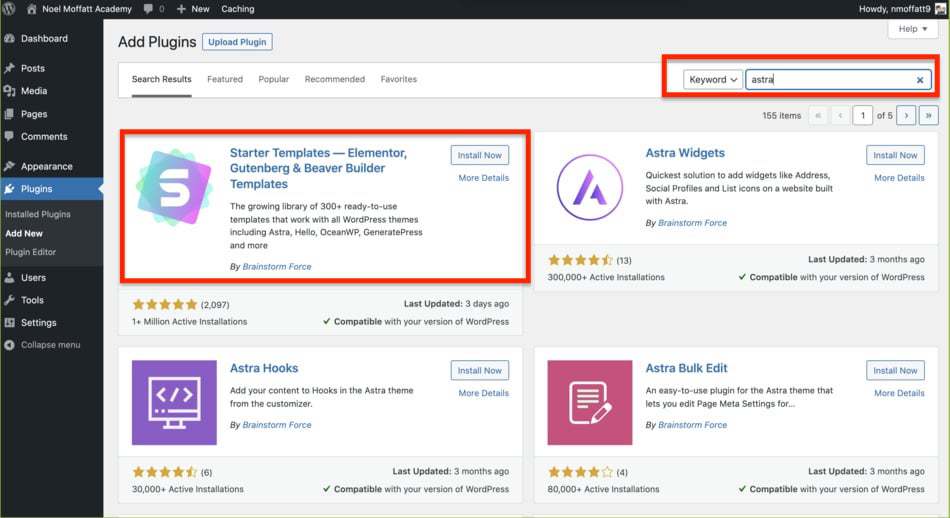
Task: Click the Appearance paintbrush icon
Action: [x=9, y=166]
